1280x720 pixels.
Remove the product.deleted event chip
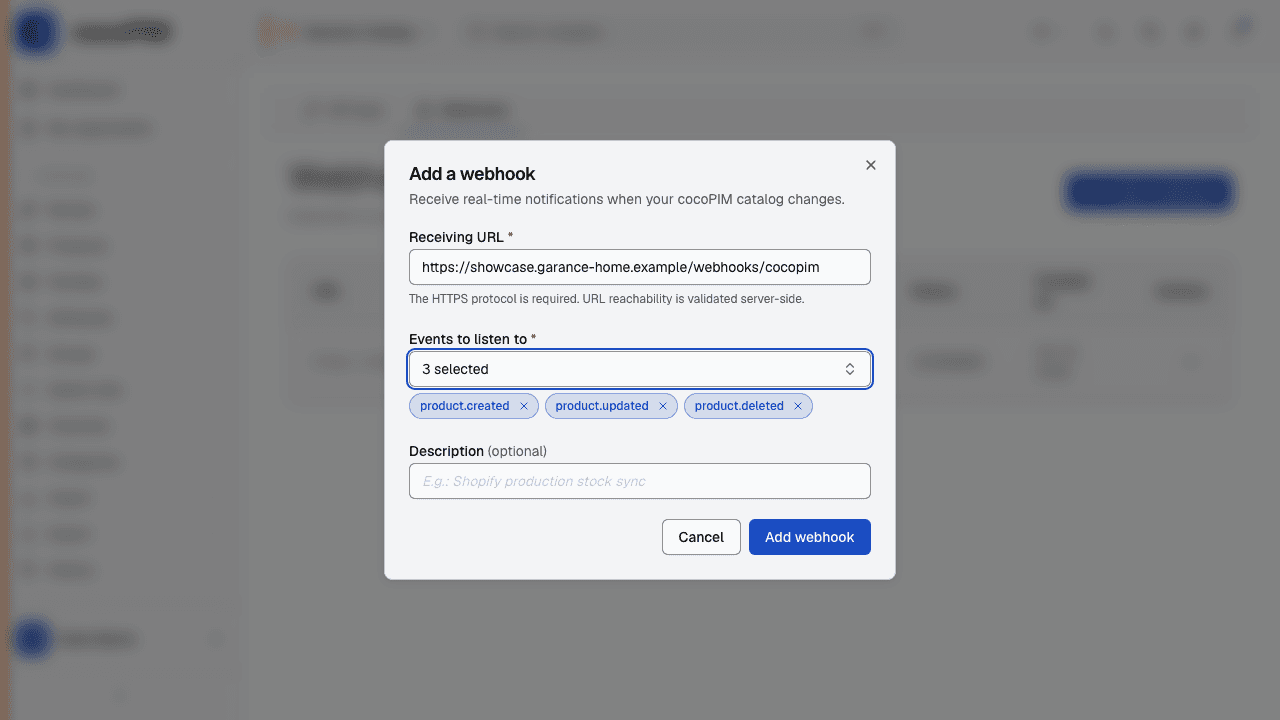(798, 406)
